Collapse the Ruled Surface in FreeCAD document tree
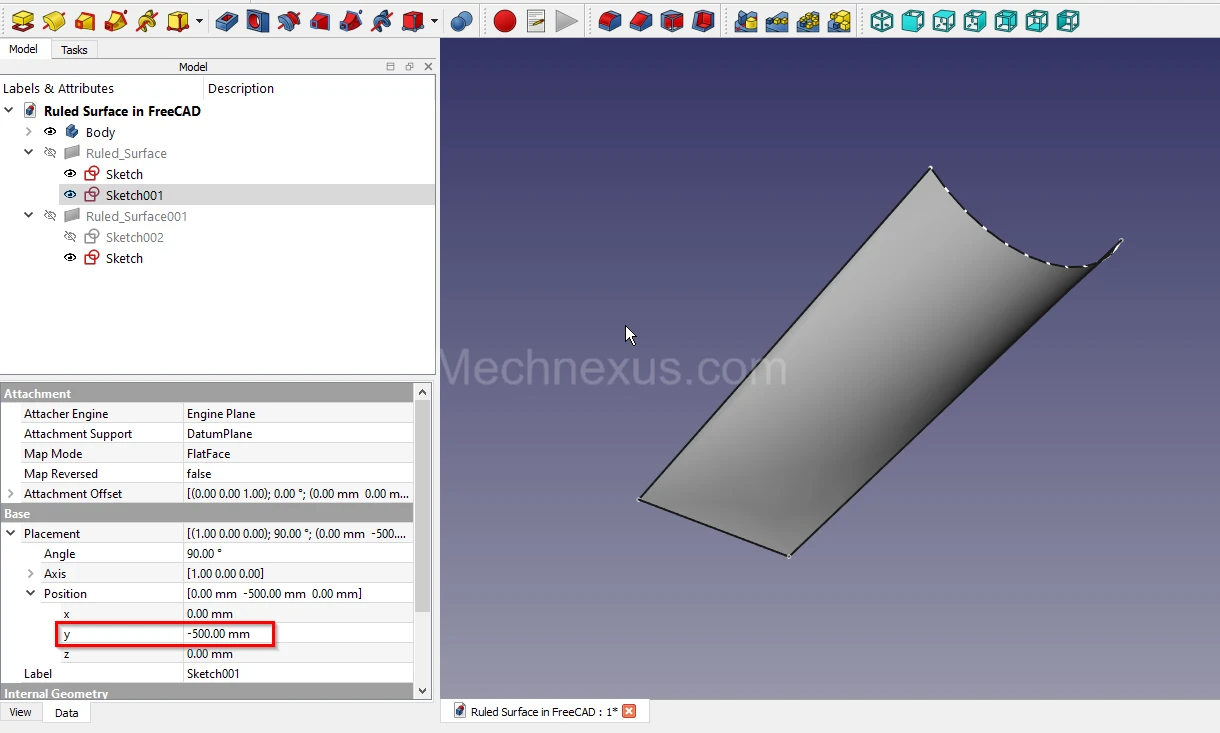 point(9,111)
